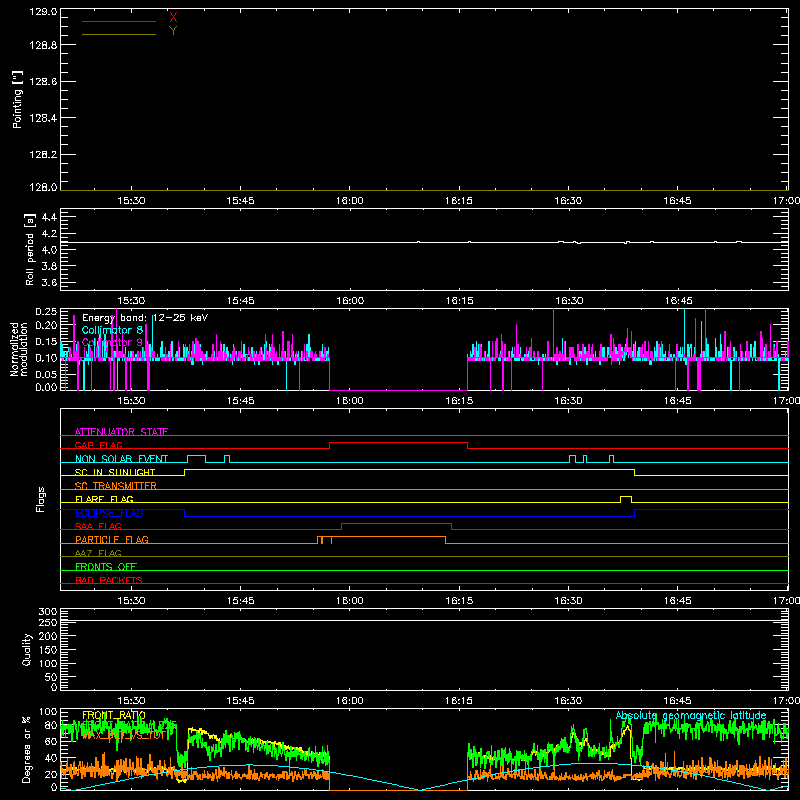Click the red X legend line sample
800x800 pixels.
tap(119, 21)
